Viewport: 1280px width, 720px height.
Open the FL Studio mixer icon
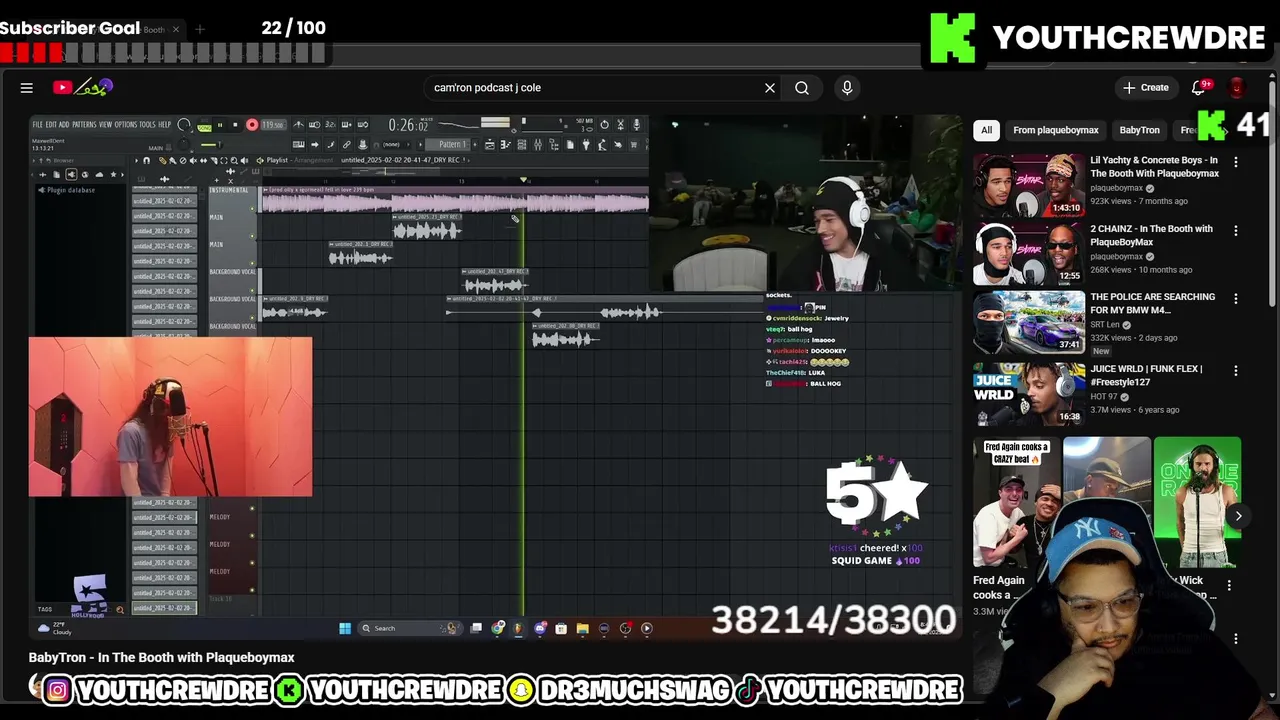pos(538,145)
